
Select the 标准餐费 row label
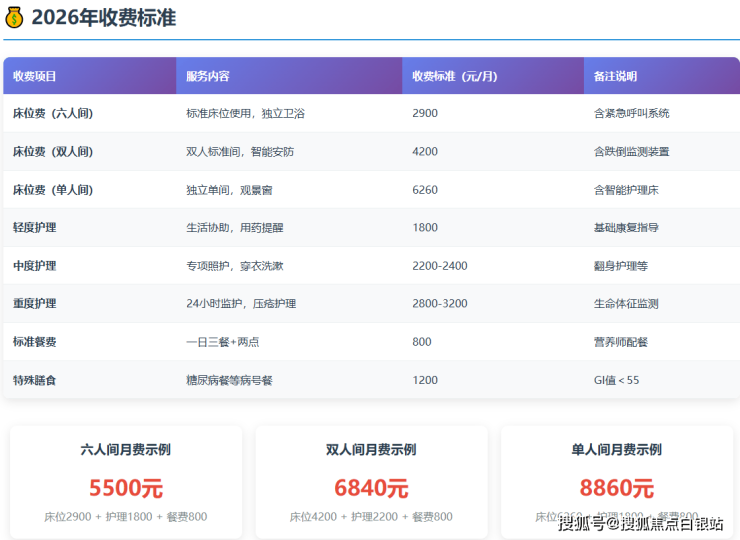[35, 342]
